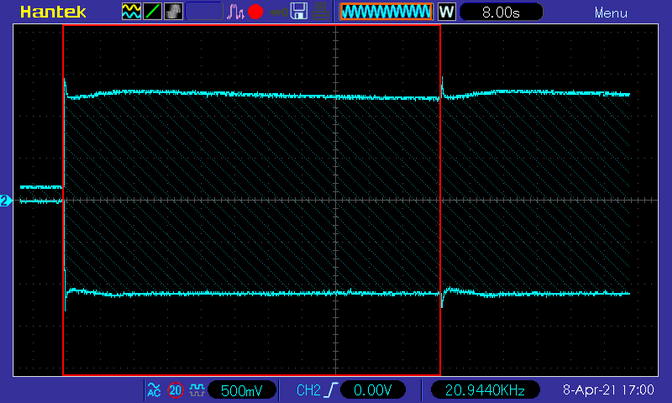Click the pink pulse trigger icon
Viewport: 672px width, 403px height.
pyautogui.click(x=235, y=12)
